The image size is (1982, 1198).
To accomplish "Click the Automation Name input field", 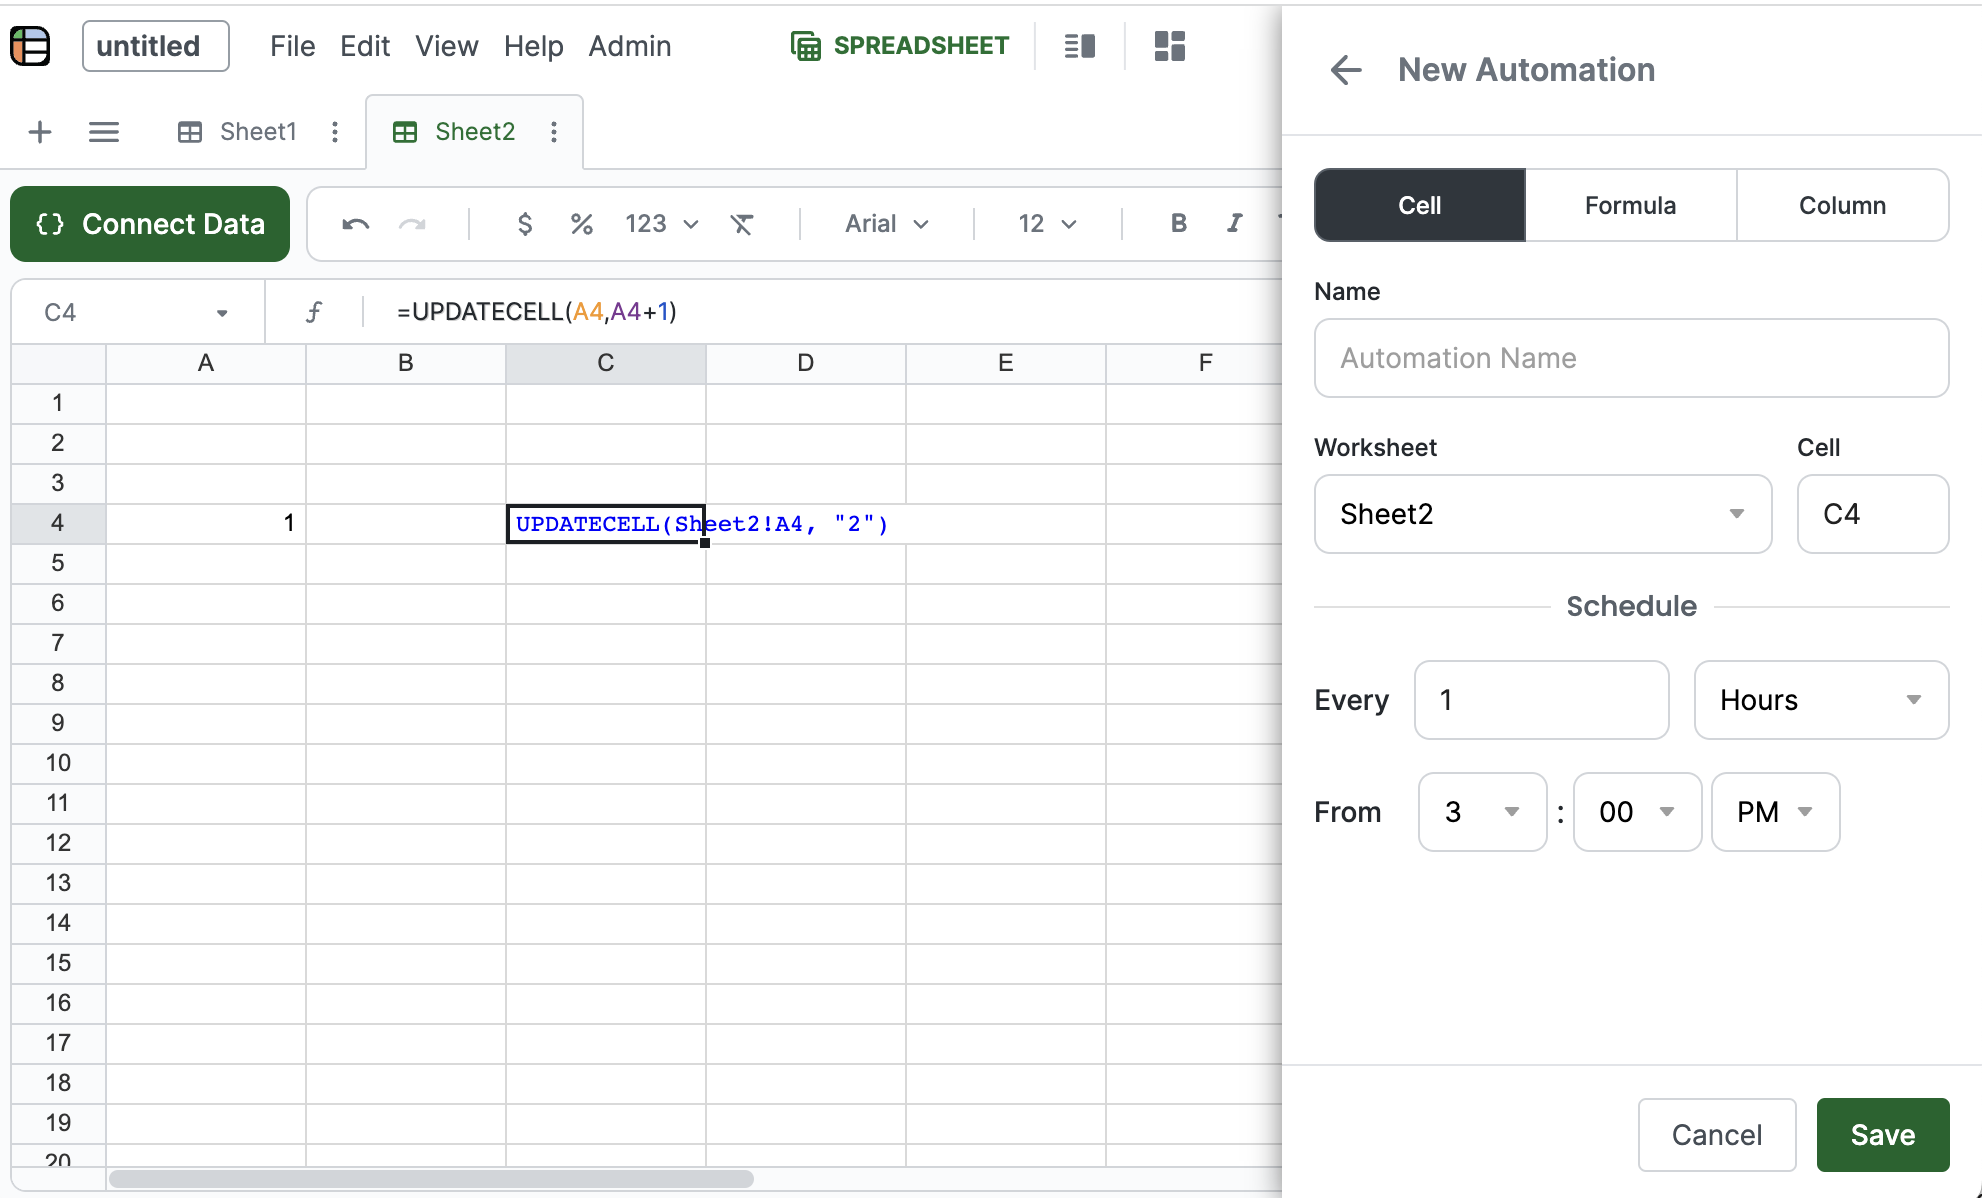I will [1630, 358].
